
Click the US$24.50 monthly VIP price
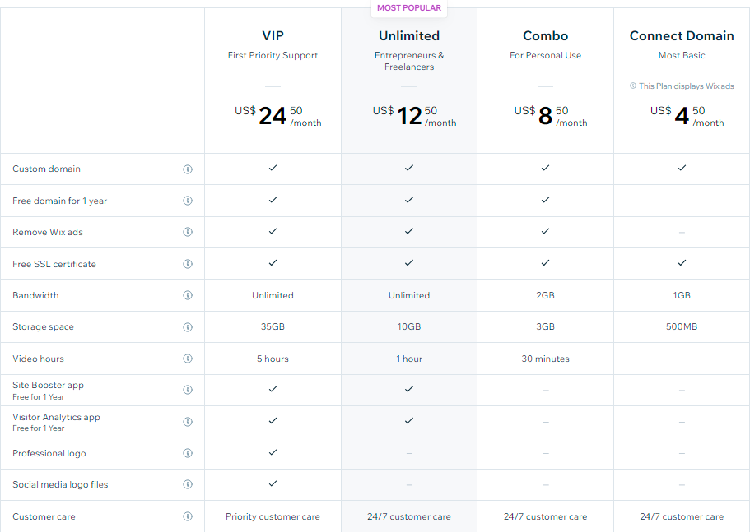tap(277, 116)
